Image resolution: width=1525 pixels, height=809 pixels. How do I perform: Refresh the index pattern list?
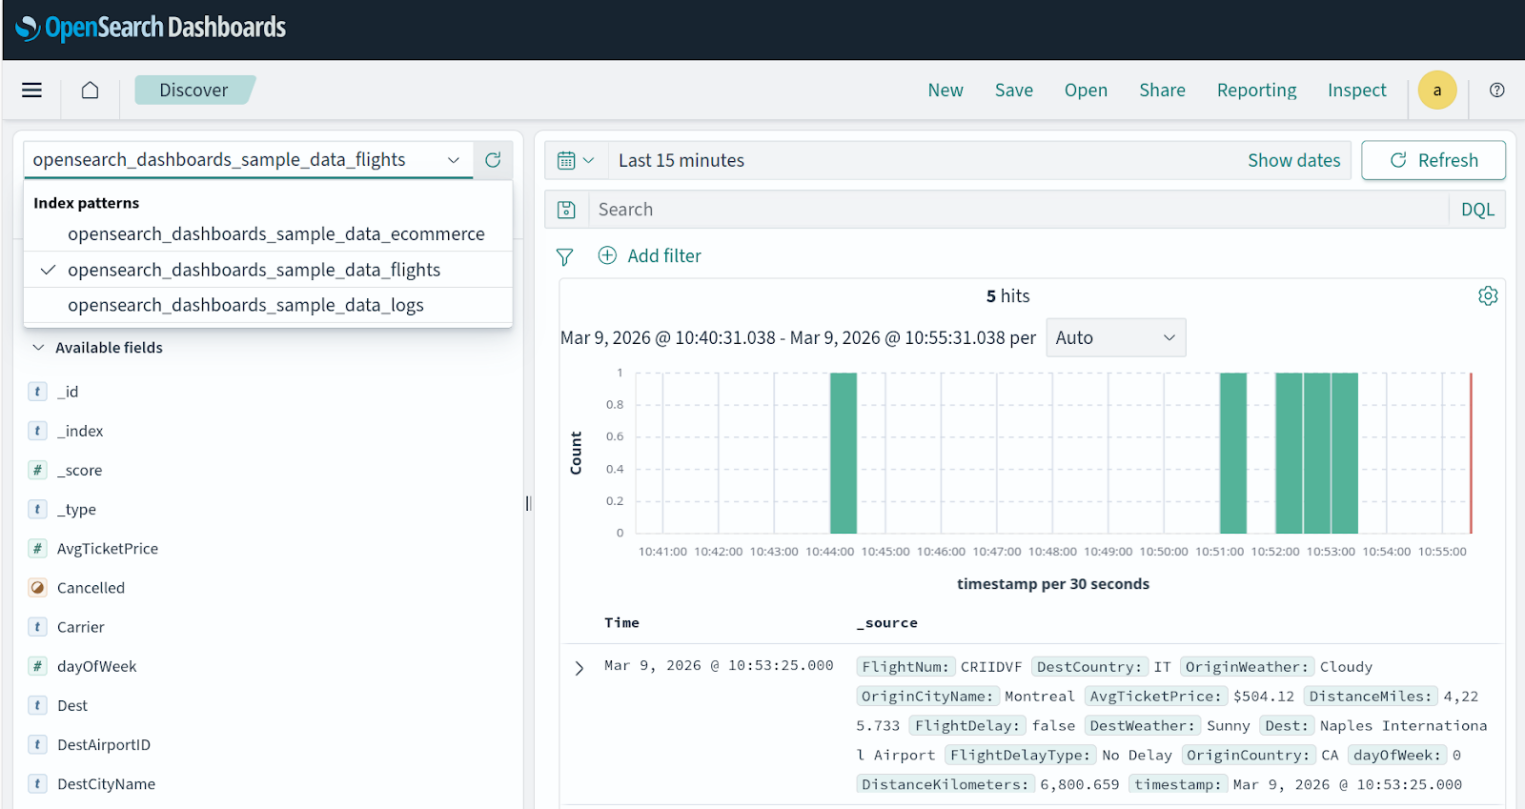(x=492, y=159)
